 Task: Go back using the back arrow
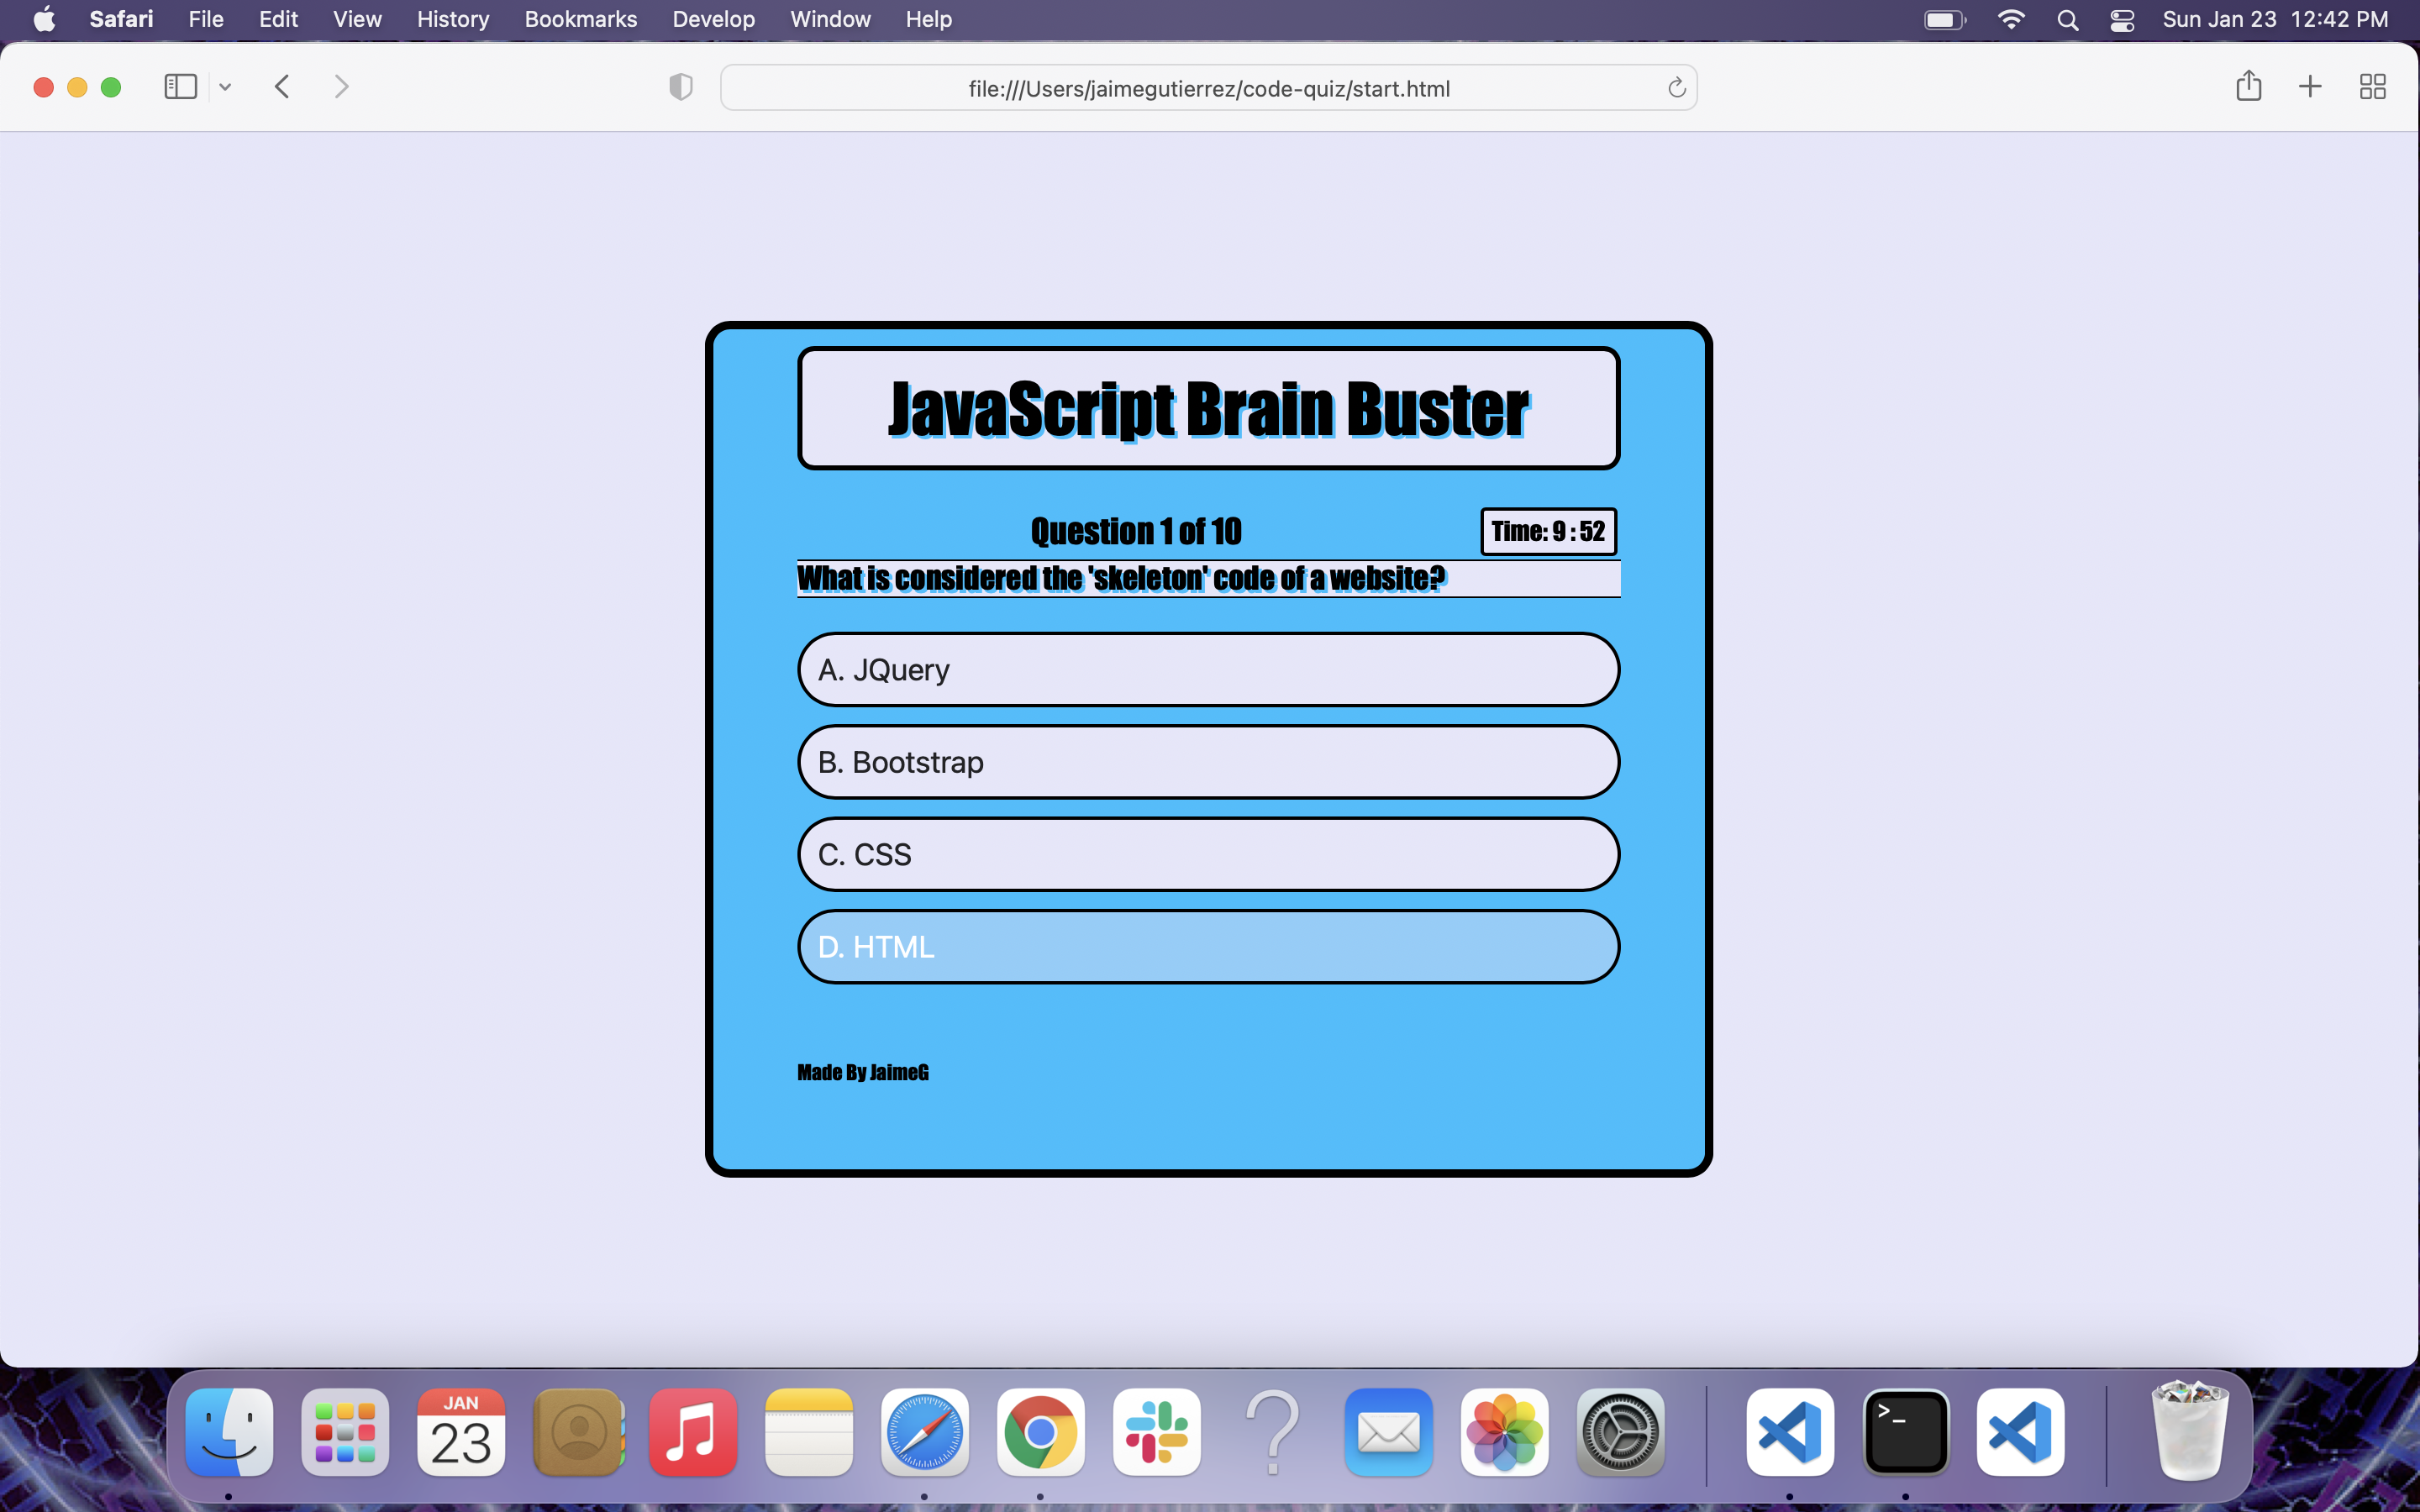(282, 87)
